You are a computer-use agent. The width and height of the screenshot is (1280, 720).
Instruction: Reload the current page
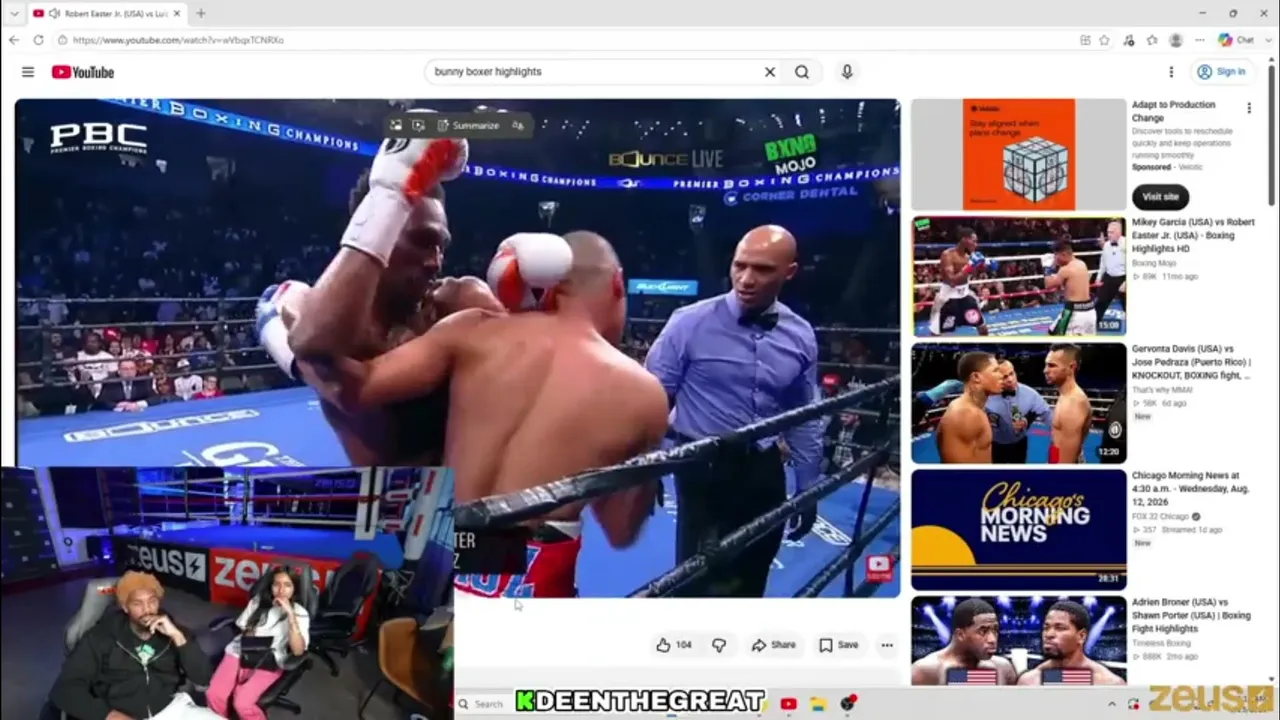pos(38,40)
